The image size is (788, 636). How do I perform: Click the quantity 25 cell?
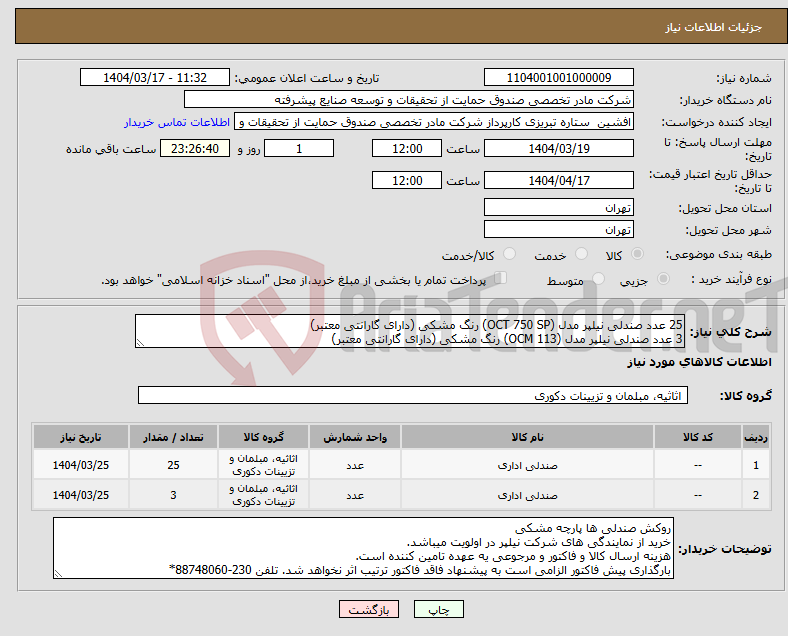pos(173,465)
